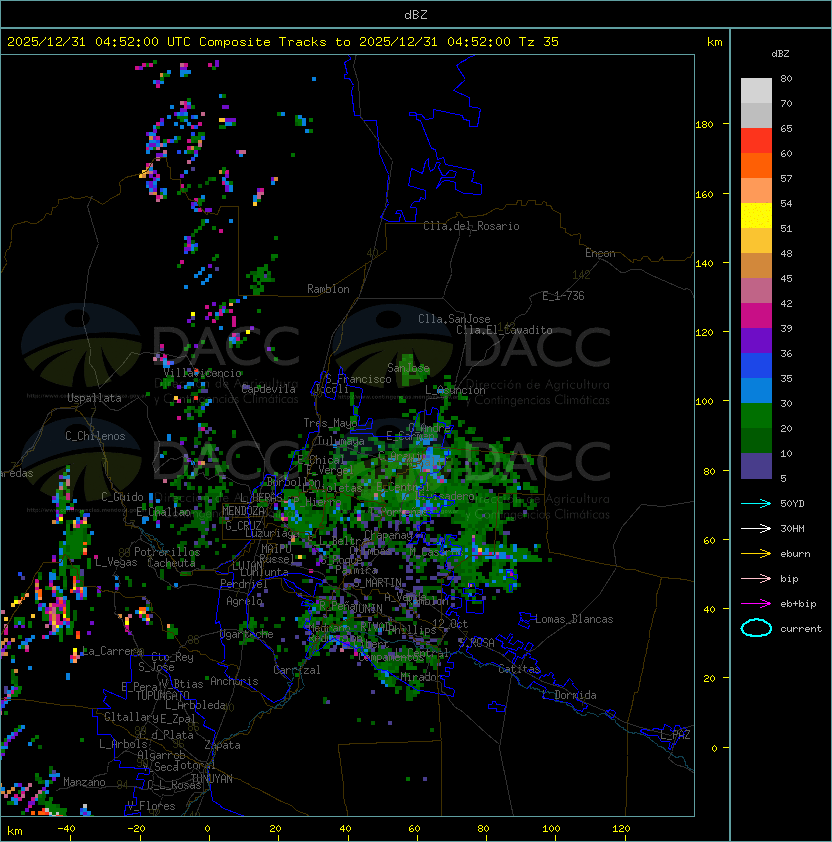Click the 140 km vertical axis tick label
The height and width of the screenshot is (842, 832).
point(704,264)
